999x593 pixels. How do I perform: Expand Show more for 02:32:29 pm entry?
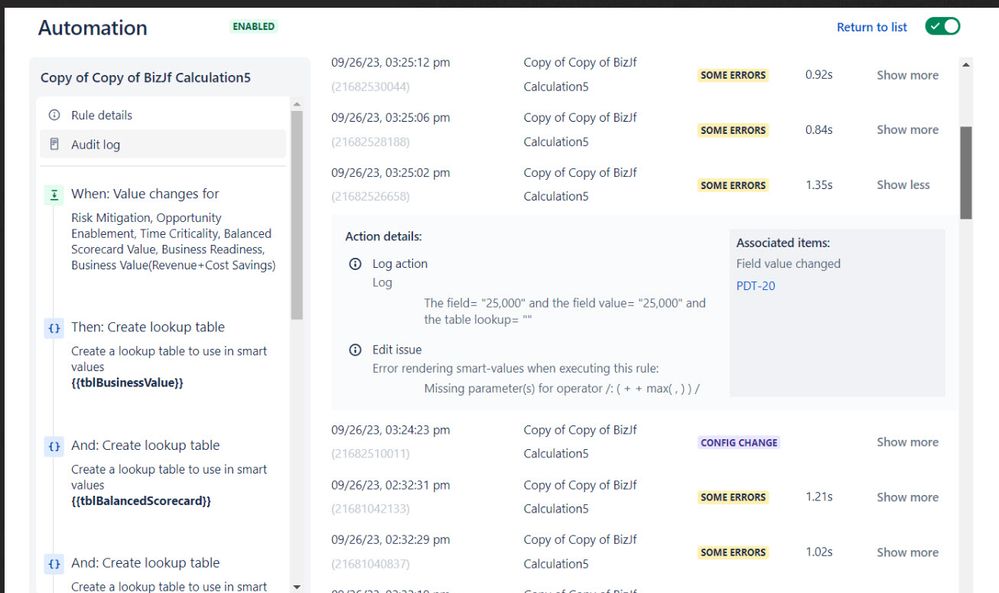[907, 552]
